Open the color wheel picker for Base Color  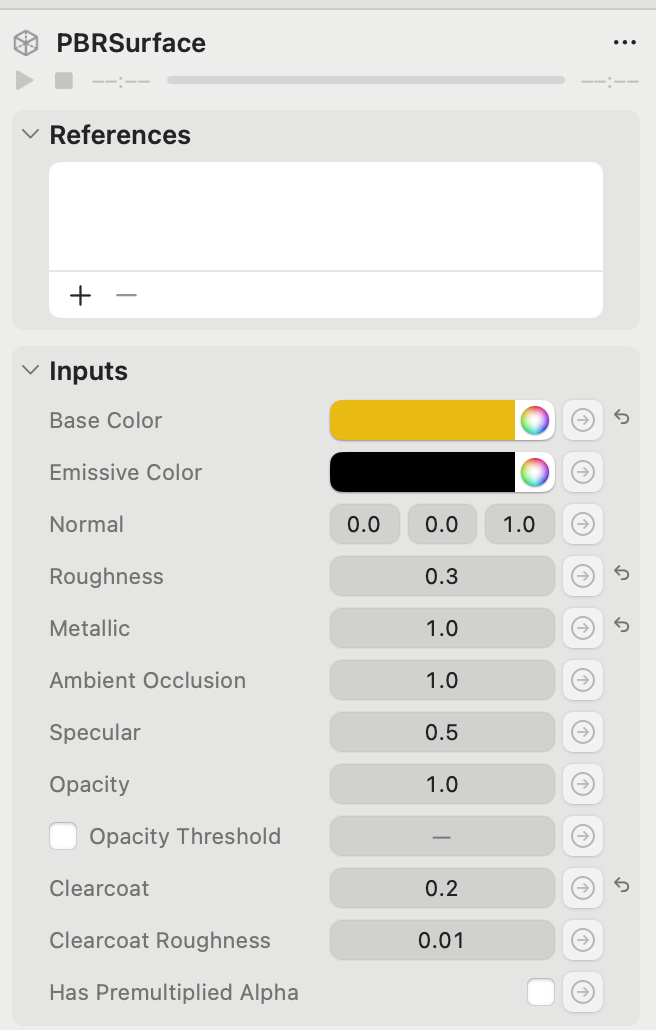tap(534, 420)
